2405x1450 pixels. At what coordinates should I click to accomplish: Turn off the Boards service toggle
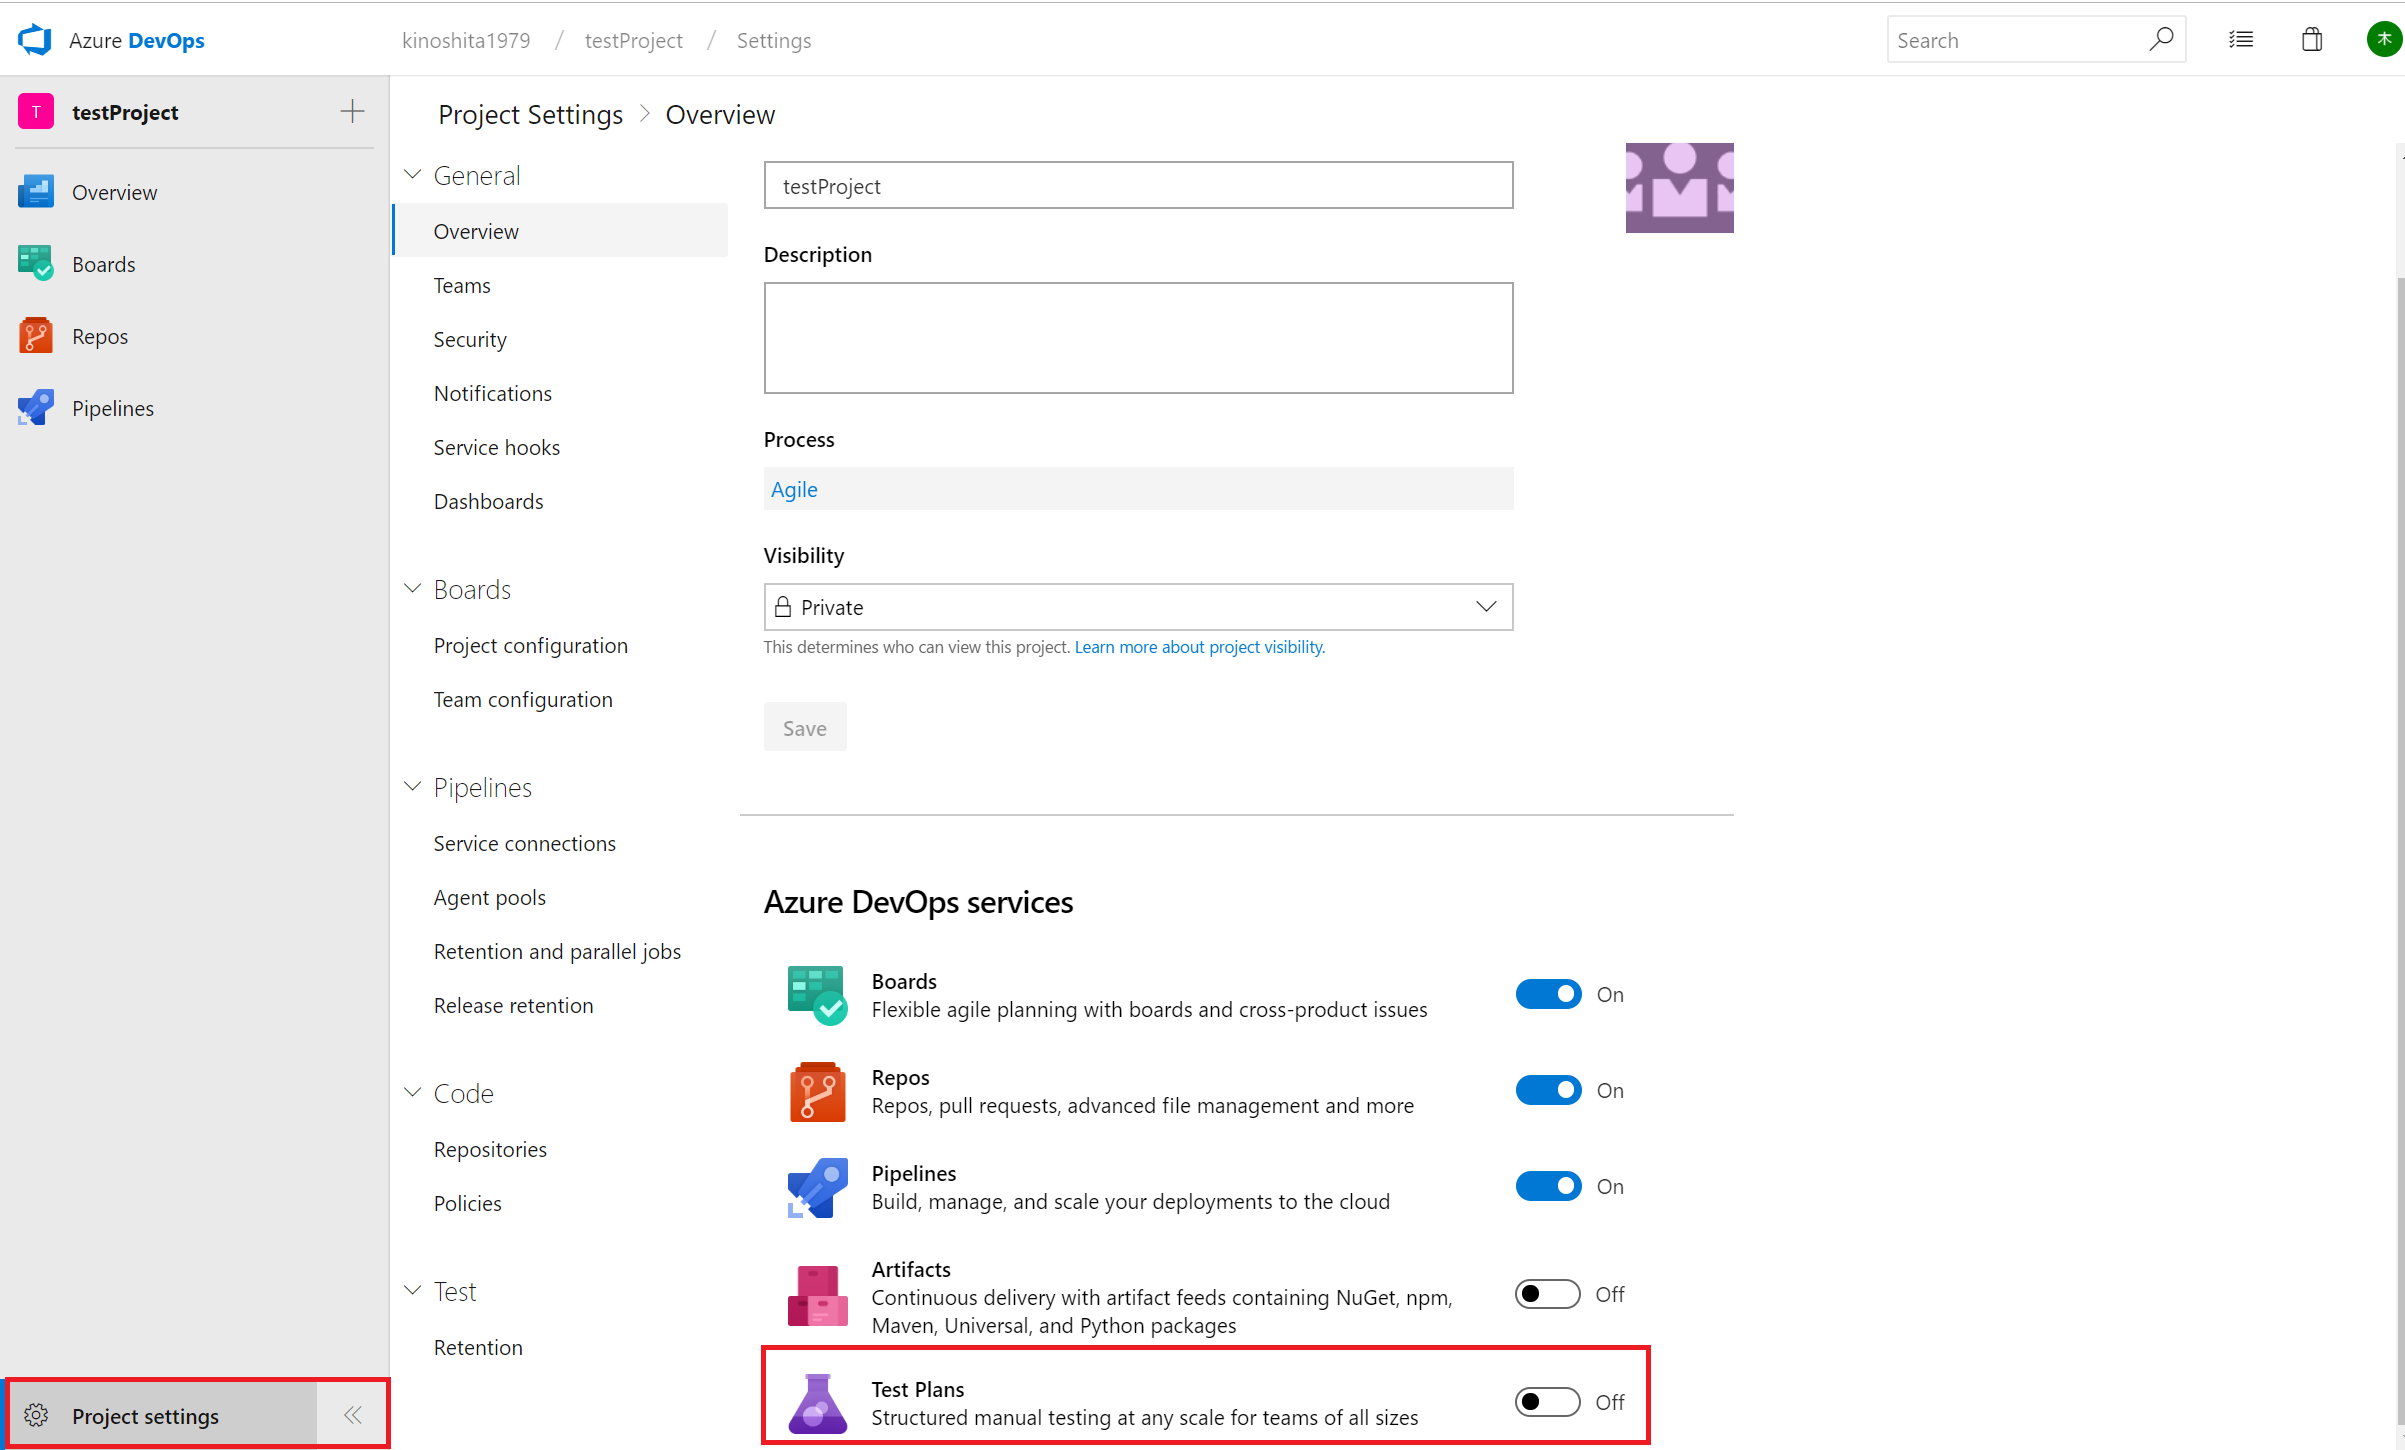1548,994
